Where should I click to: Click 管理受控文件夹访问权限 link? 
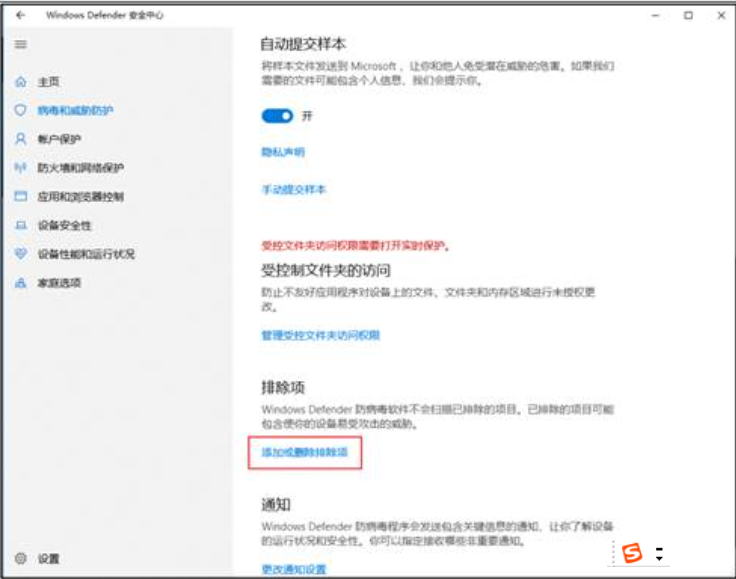point(321,335)
